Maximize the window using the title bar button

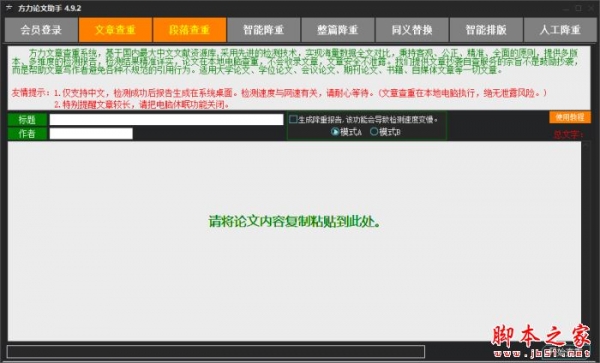578,8
